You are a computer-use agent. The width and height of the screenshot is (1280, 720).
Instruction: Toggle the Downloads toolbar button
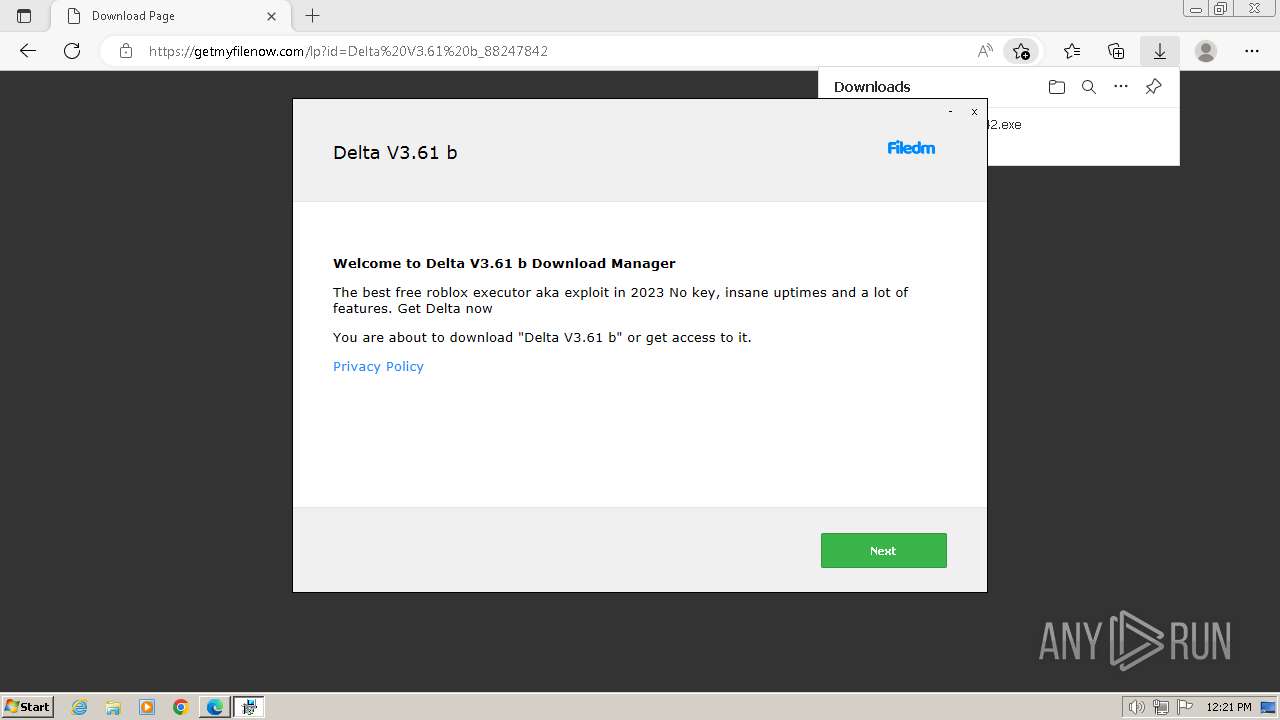point(1160,51)
